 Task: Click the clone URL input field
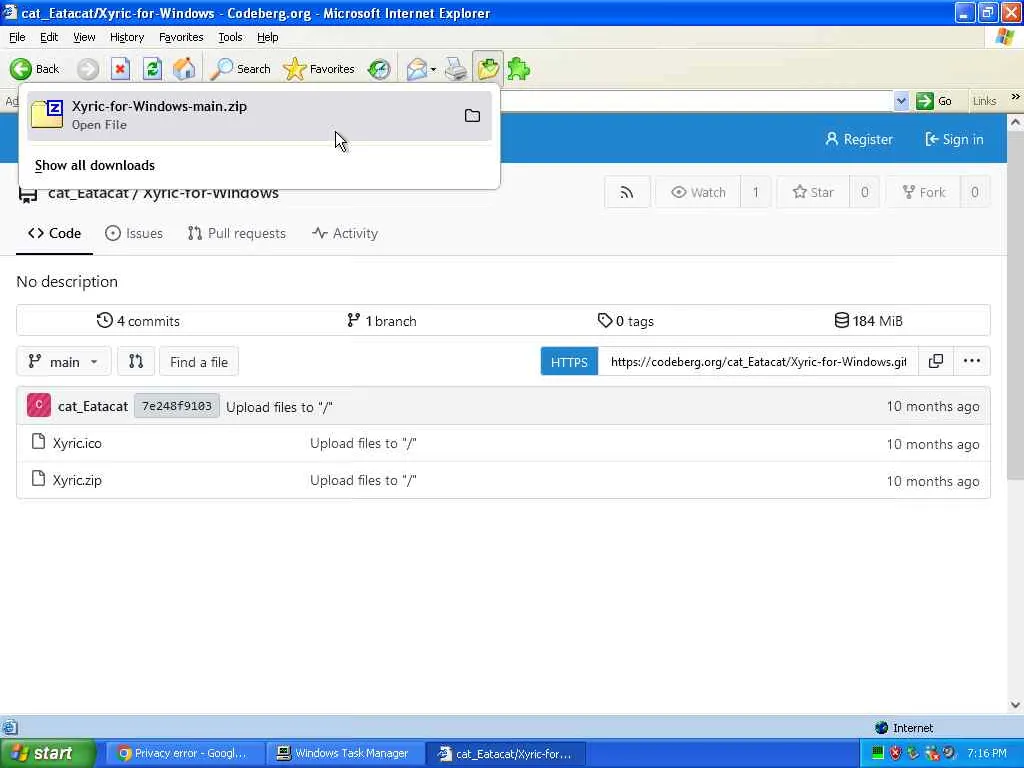(758, 362)
